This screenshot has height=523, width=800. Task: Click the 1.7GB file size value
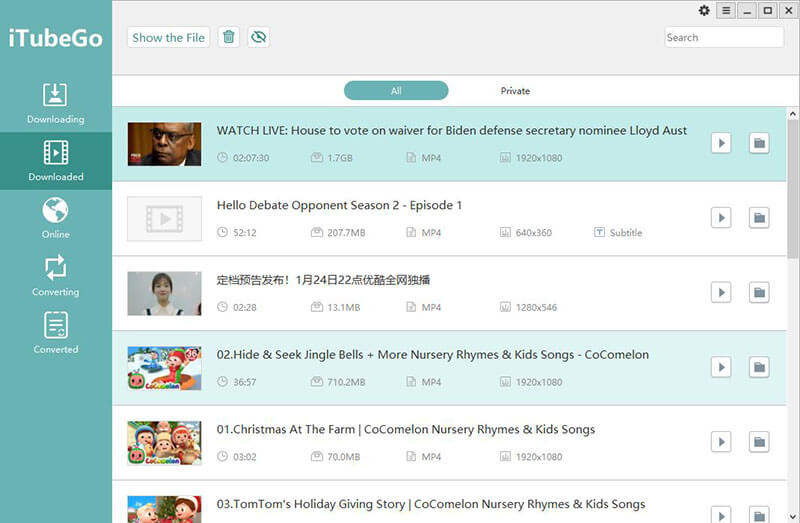(x=340, y=158)
